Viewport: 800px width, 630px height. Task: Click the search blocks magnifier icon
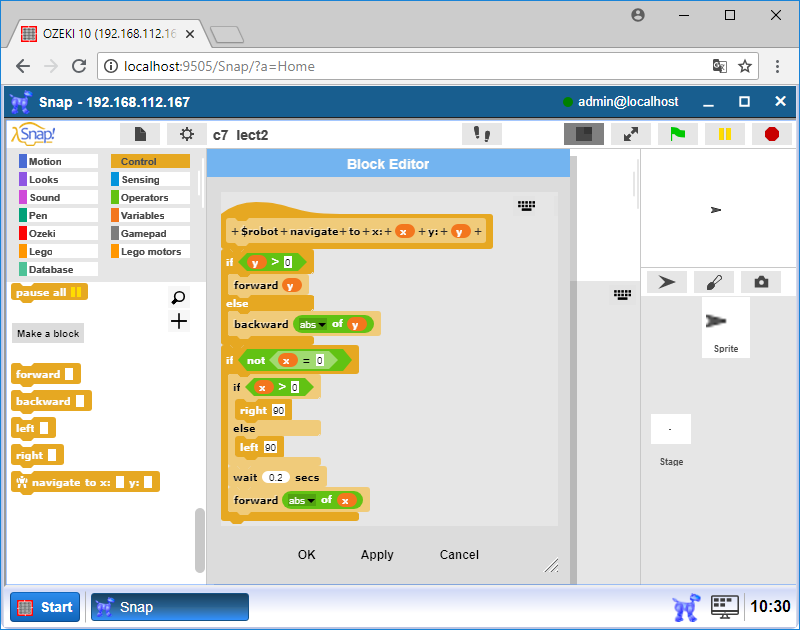click(179, 297)
